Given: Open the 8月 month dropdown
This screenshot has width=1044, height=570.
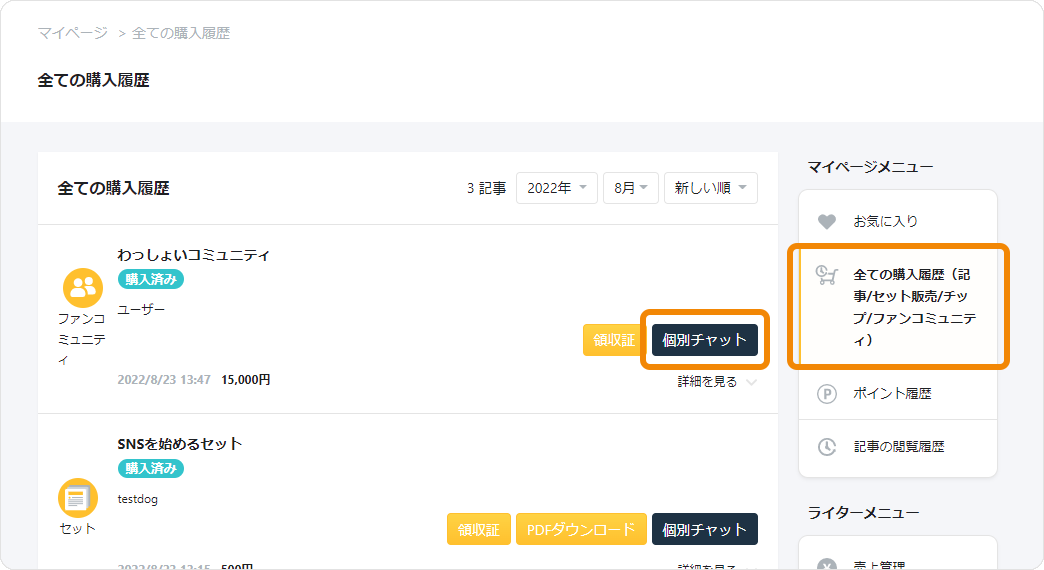Looking at the screenshot, I should point(631,188).
